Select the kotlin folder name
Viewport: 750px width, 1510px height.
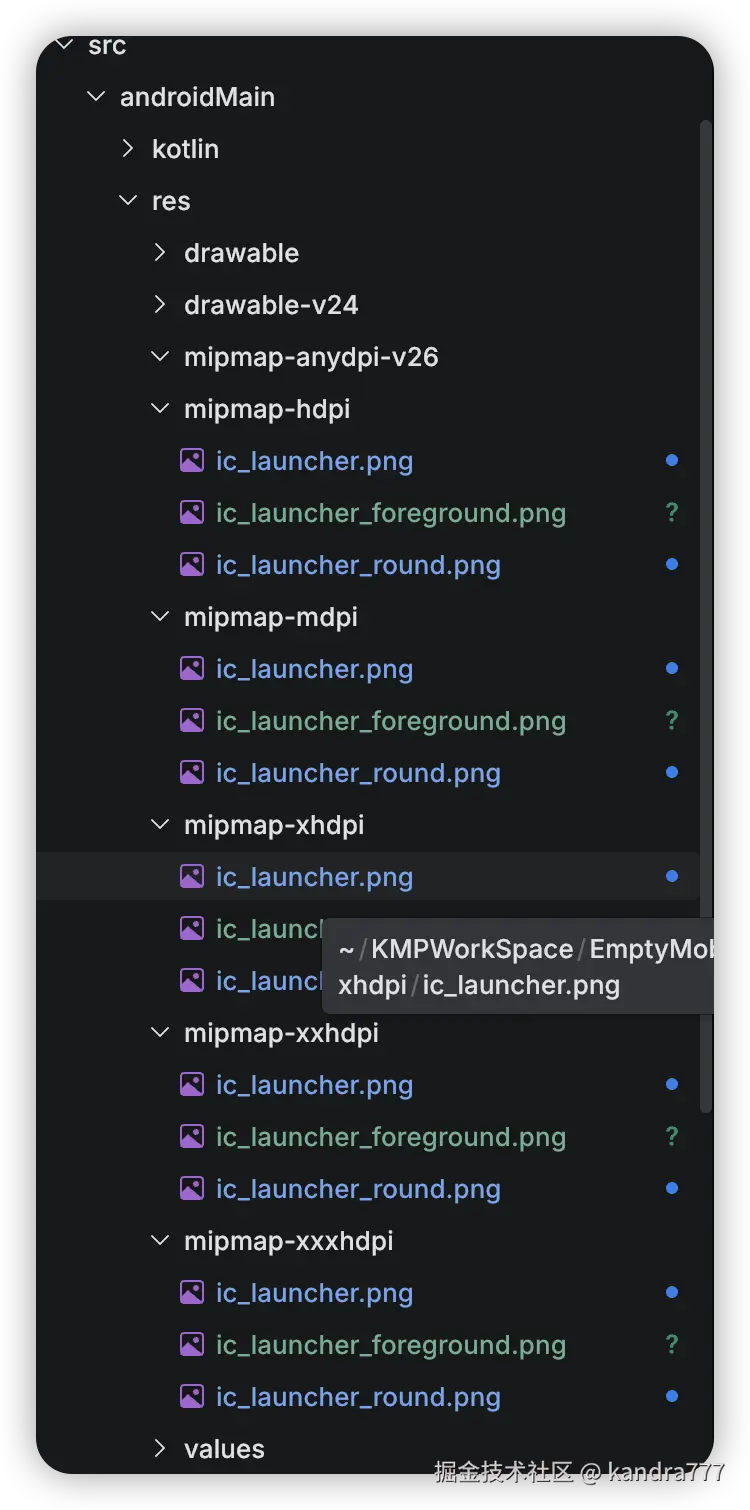pyautogui.click(x=185, y=149)
